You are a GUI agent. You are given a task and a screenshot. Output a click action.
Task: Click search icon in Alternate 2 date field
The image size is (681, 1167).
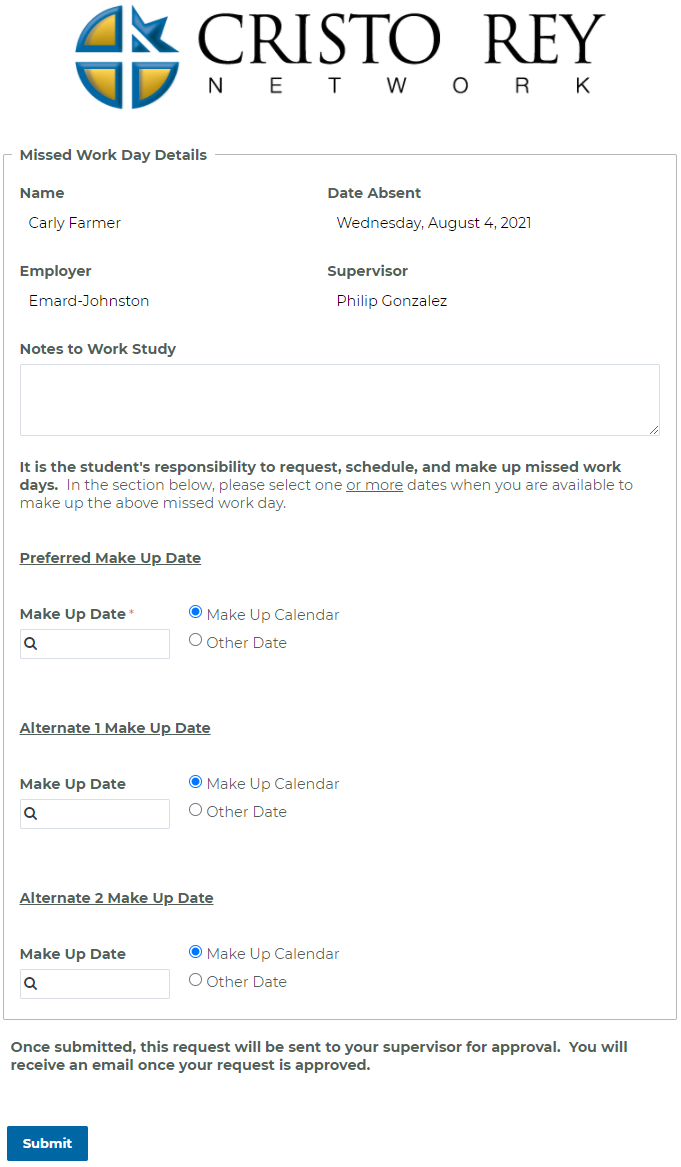[x=31, y=984]
